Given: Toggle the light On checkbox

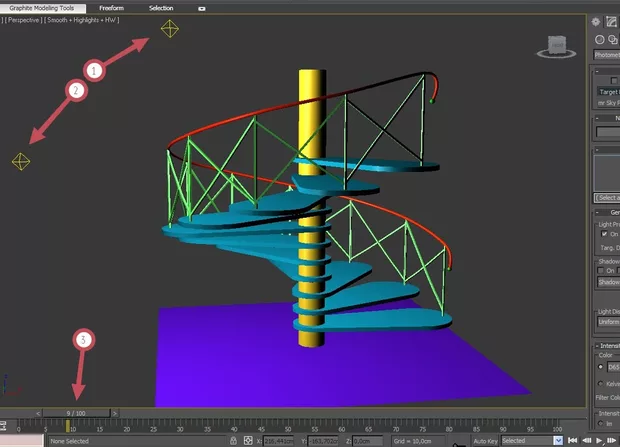Looking at the screenshot, I should [x=602, y=234].
